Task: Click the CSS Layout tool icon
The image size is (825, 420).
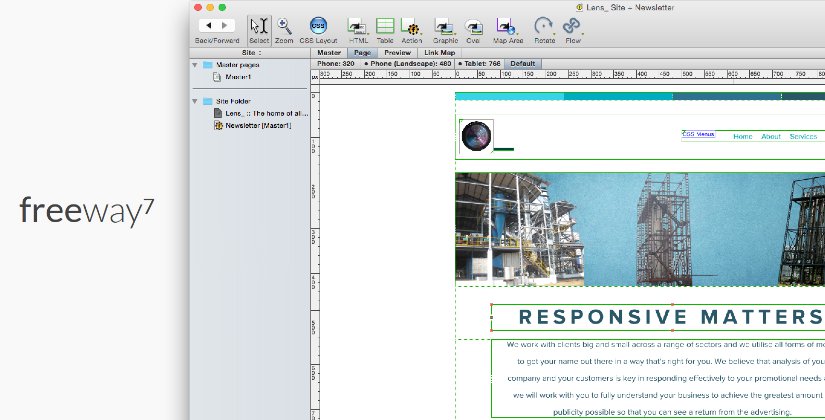Action: [x=318, y=27]
